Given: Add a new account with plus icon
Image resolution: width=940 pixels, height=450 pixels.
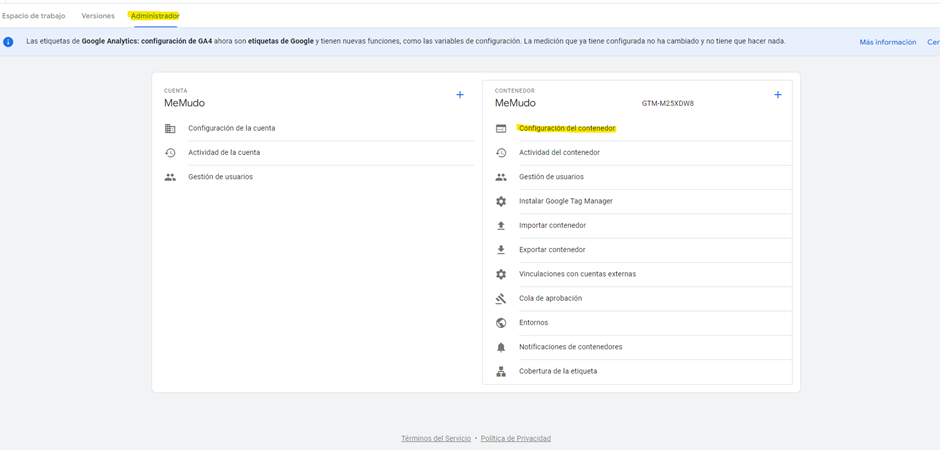Looking at the screenshot, I should pyautogui.click(x=460, y=95).
